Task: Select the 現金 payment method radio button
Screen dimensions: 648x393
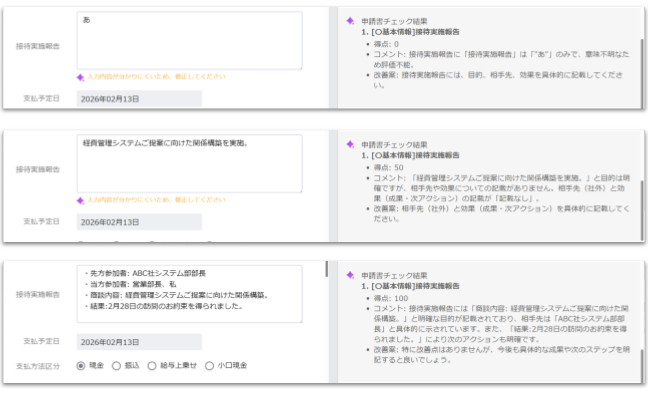Action: (81, 366)
